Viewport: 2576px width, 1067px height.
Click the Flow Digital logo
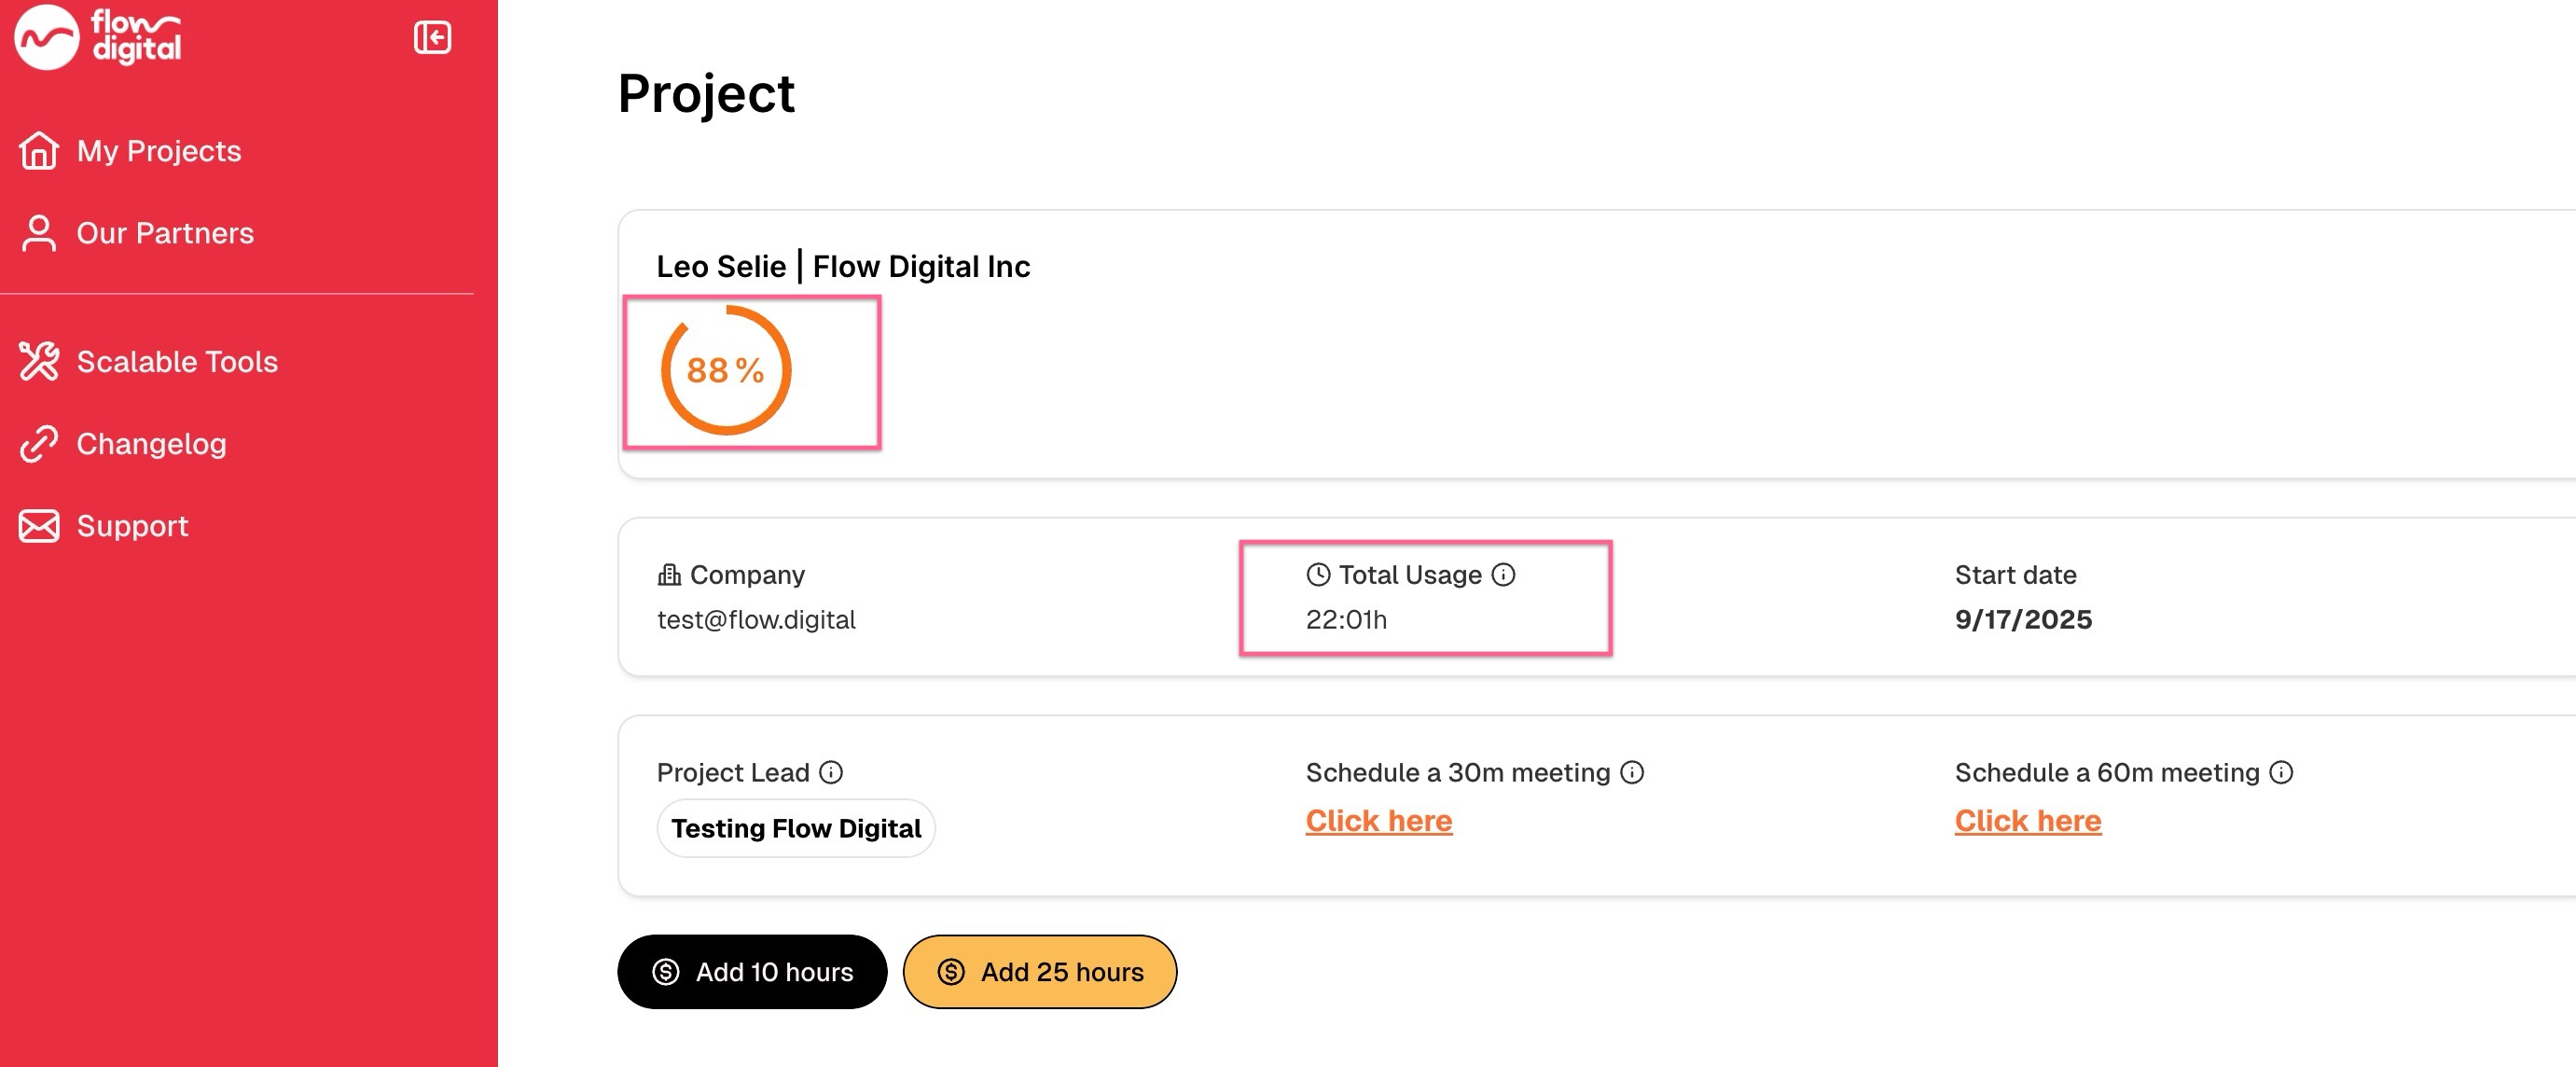(x=98, y=37)
